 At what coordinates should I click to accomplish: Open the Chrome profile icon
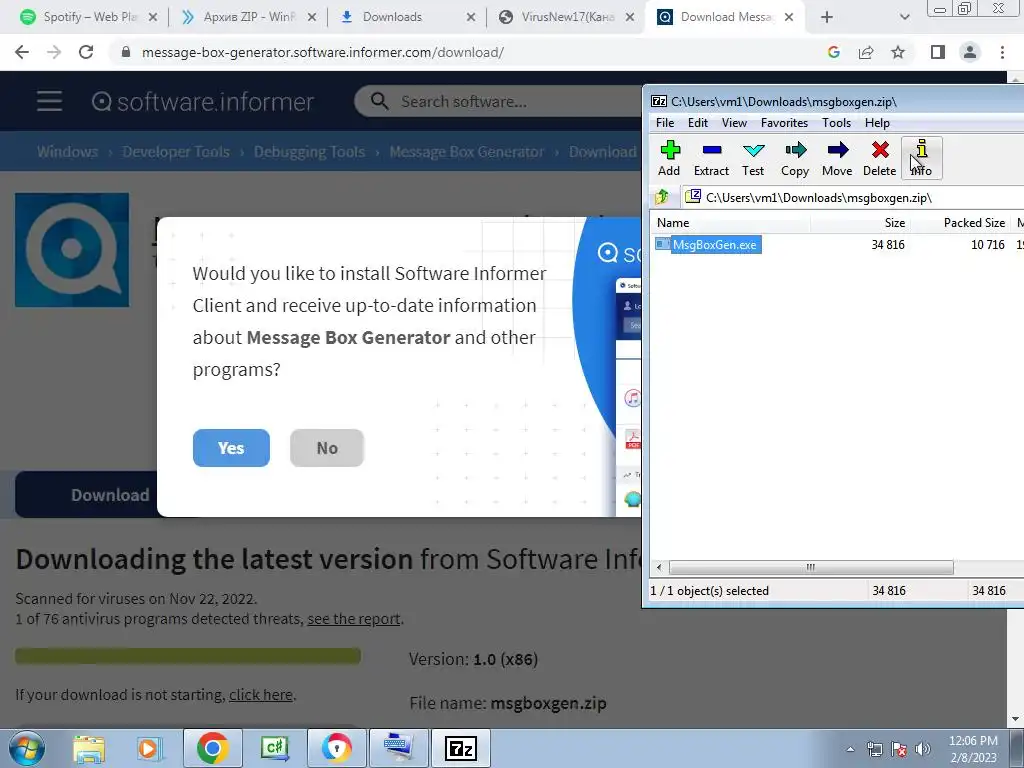click(970, 52)
